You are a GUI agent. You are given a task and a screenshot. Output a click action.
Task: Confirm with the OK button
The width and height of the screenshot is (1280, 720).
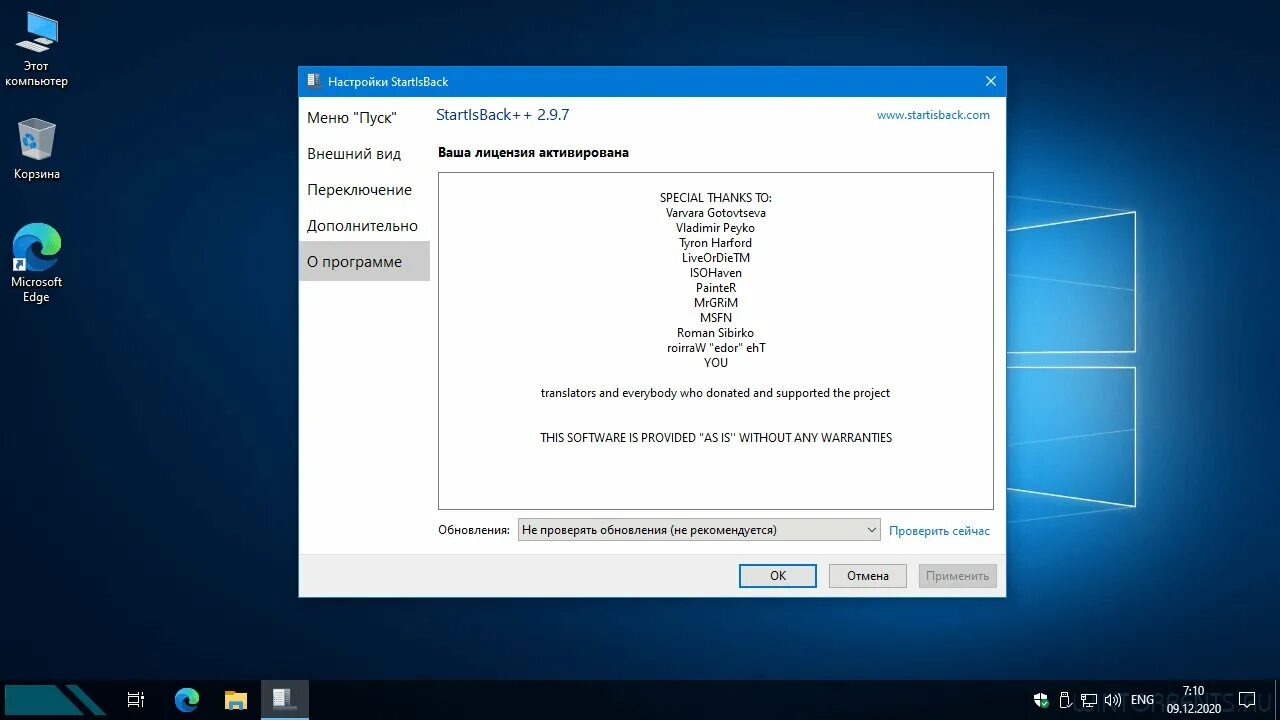point(778,575)
